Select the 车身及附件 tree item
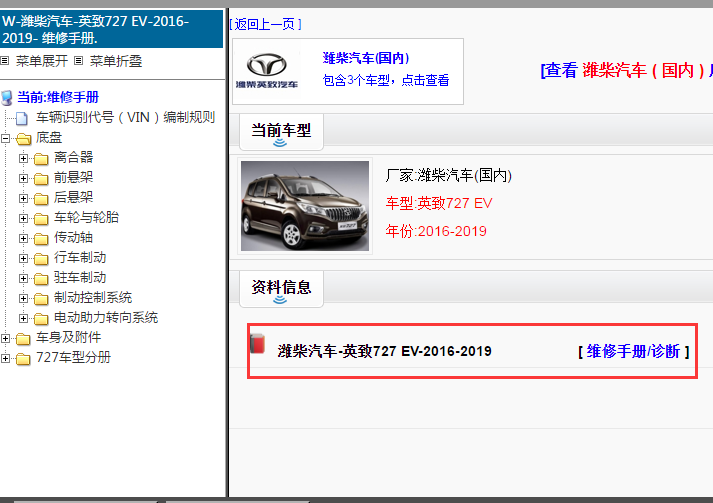 69,337
